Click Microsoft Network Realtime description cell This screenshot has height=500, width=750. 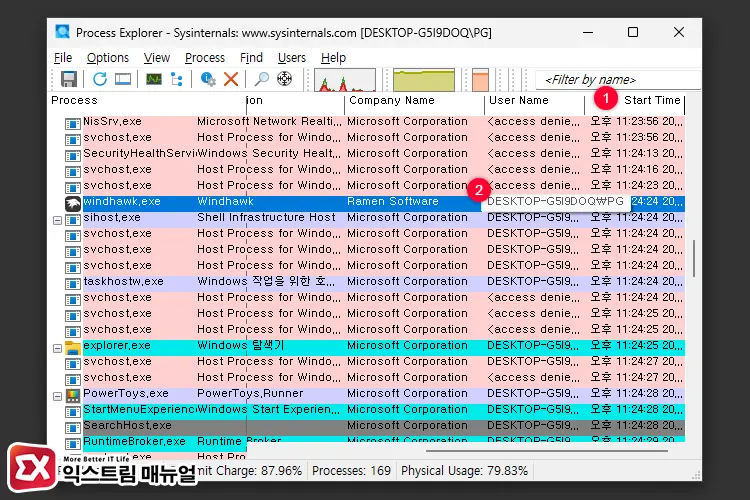[x=269, y=122]
